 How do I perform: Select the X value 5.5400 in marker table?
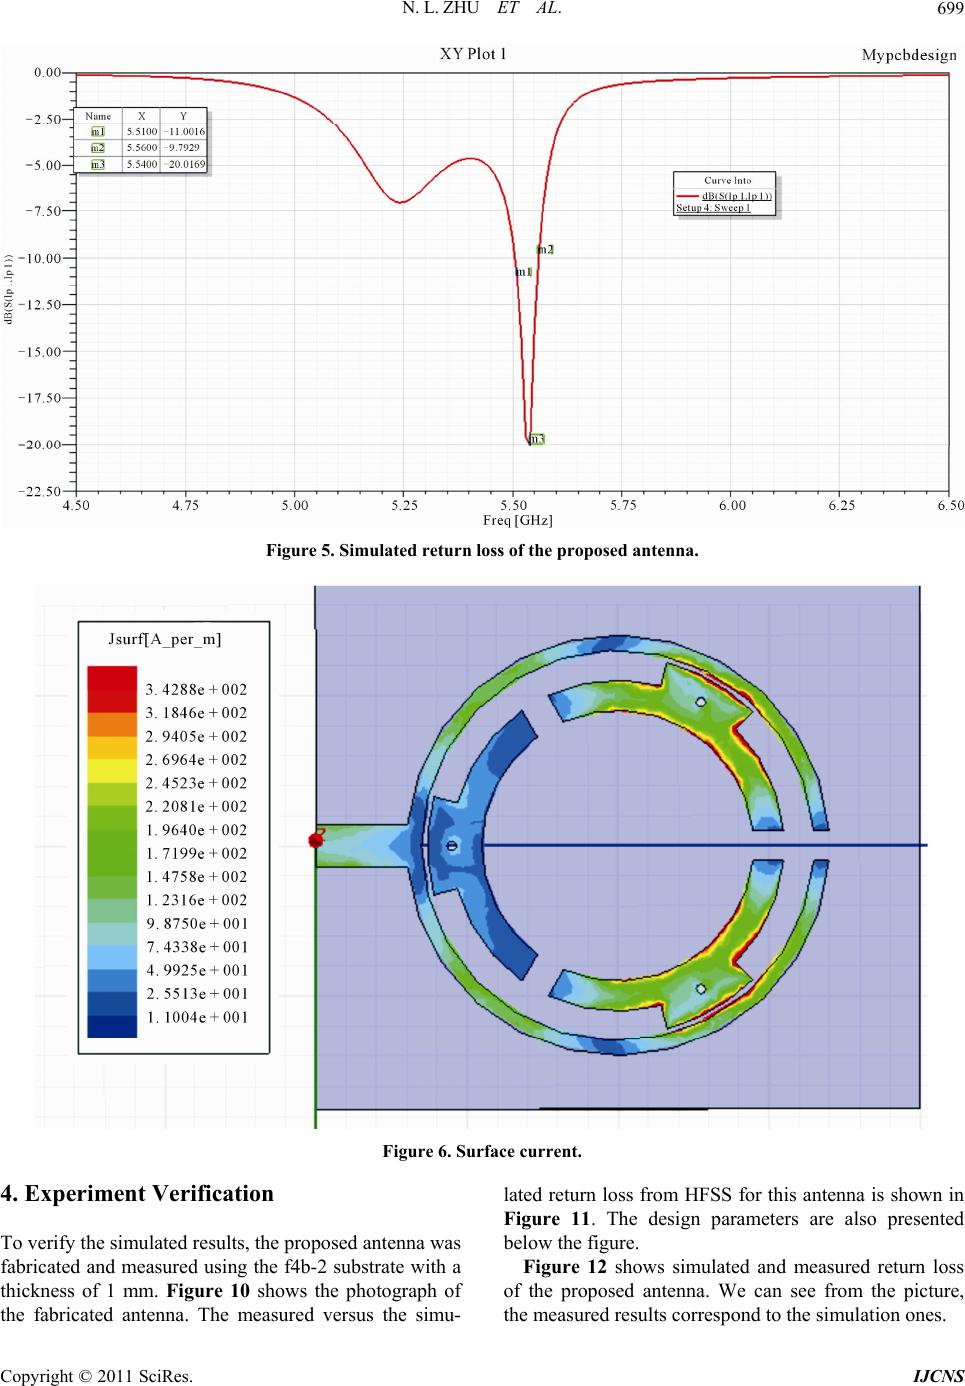pyautogui.click(x=141, y=165)
